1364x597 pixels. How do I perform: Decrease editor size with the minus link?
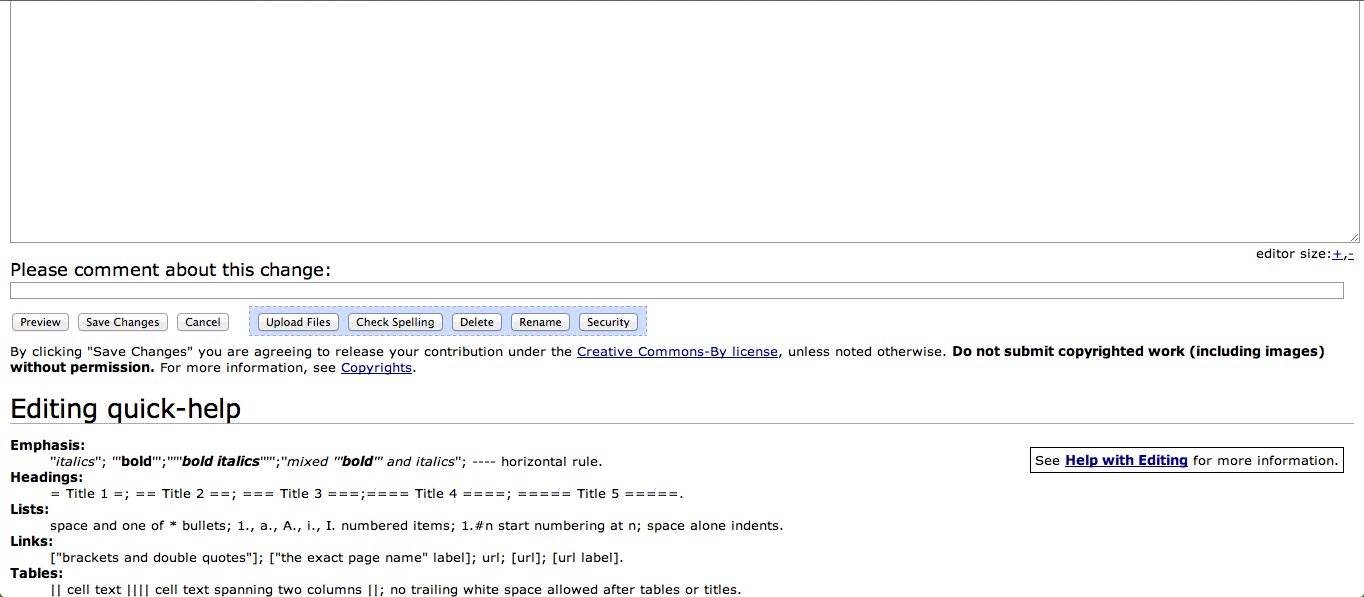click(x=1350, y=254)
